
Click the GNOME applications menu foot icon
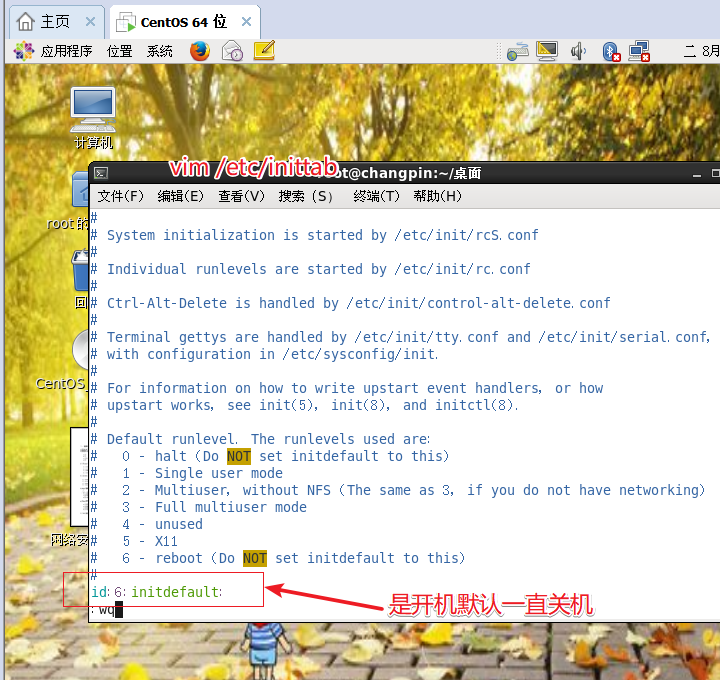(23, 51)
